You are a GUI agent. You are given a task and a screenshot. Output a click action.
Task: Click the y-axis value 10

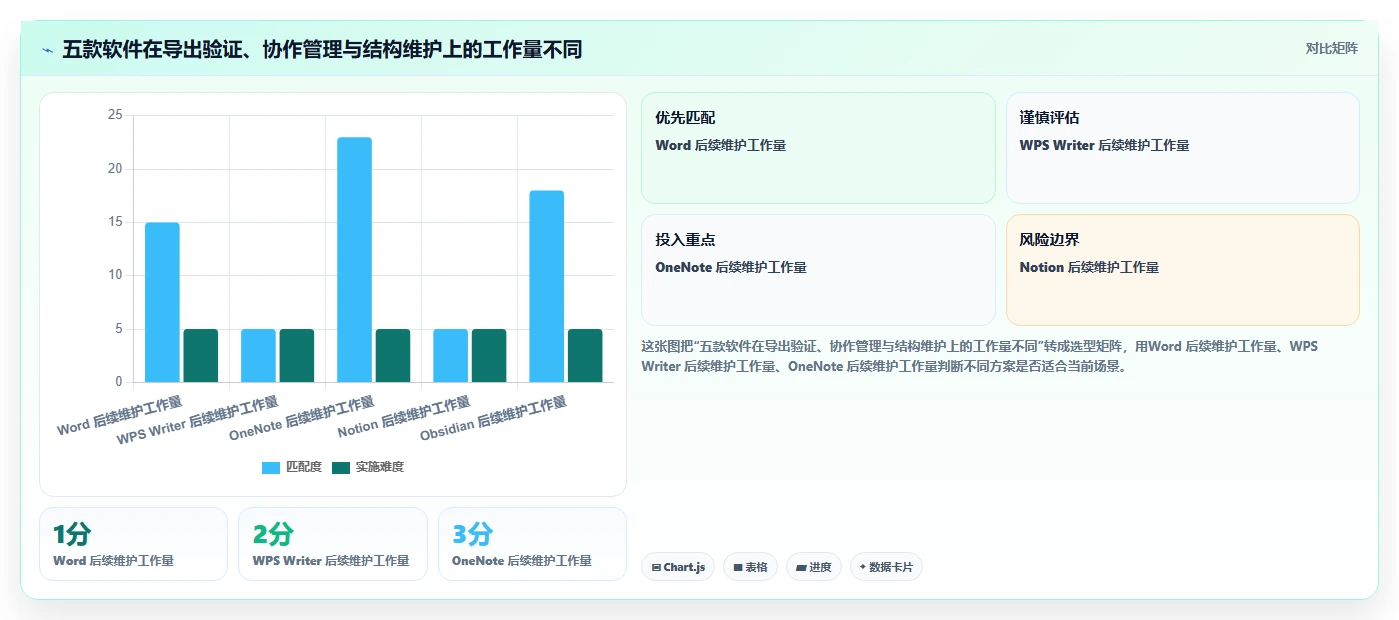coord(115,275)
